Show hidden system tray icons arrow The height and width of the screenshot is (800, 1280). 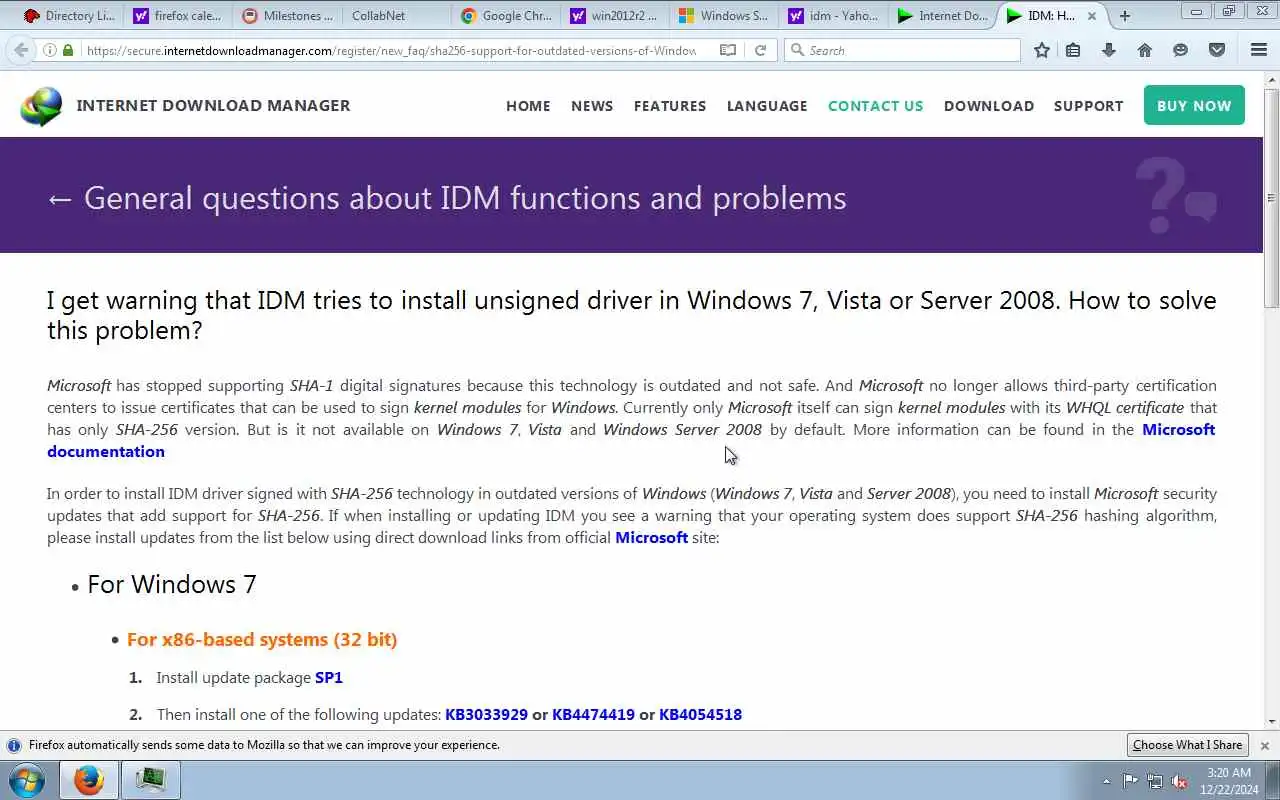coord(1106,781)
